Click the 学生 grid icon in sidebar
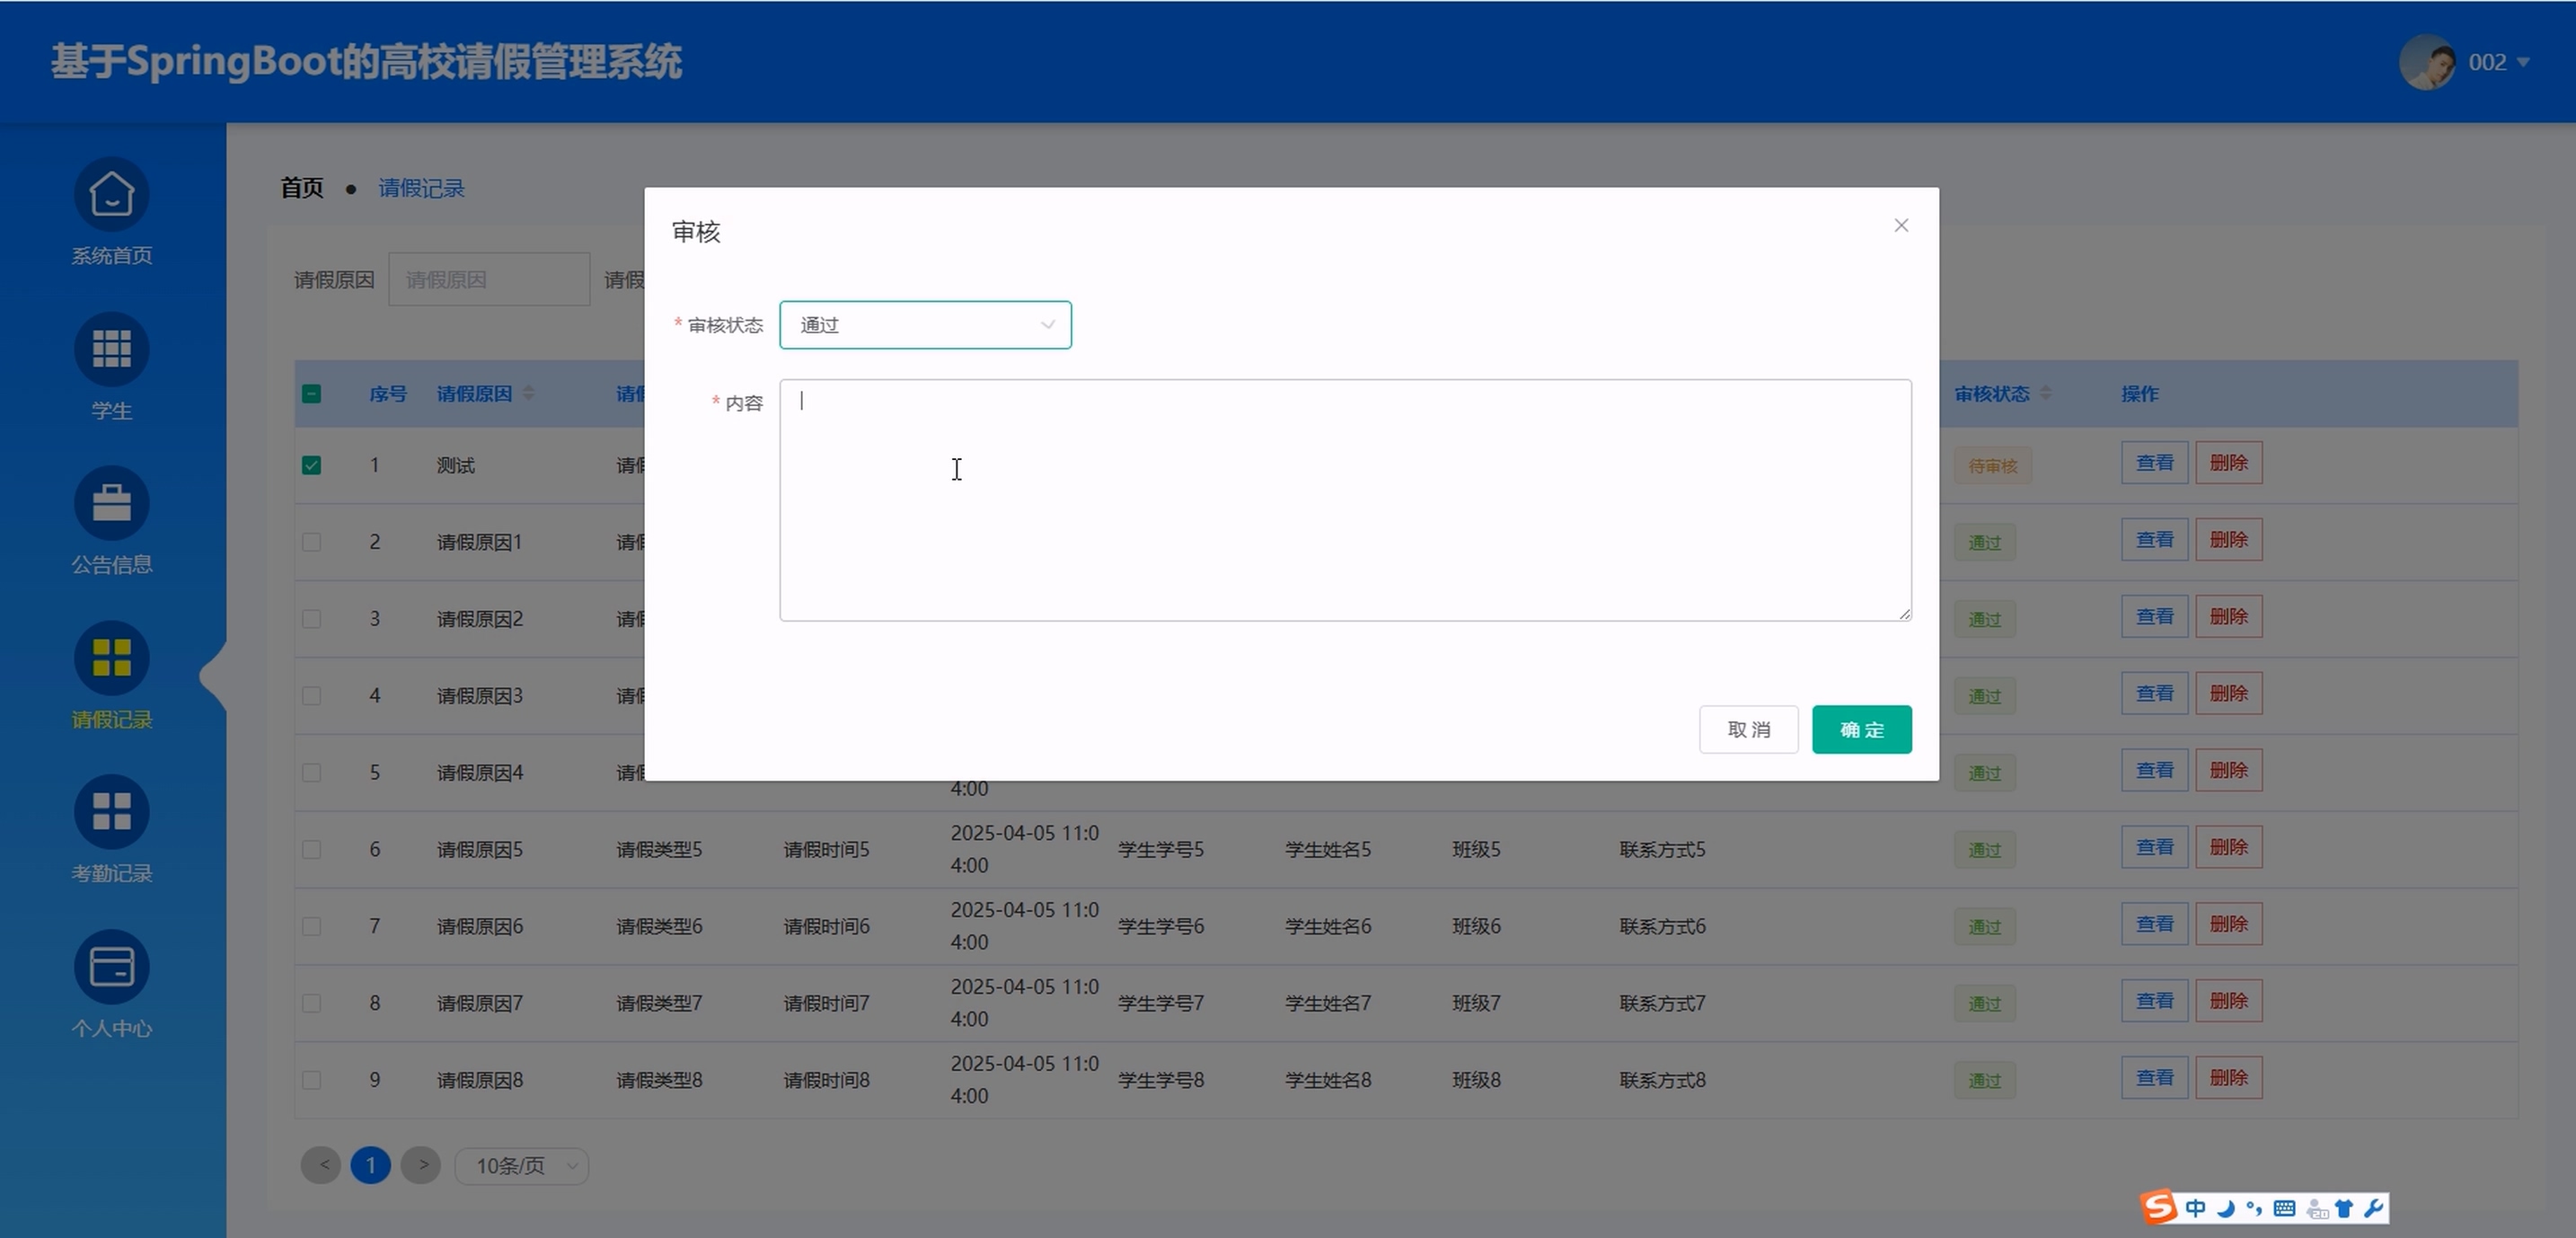The image size is (2576, 1238). click(x=111, y=349)
